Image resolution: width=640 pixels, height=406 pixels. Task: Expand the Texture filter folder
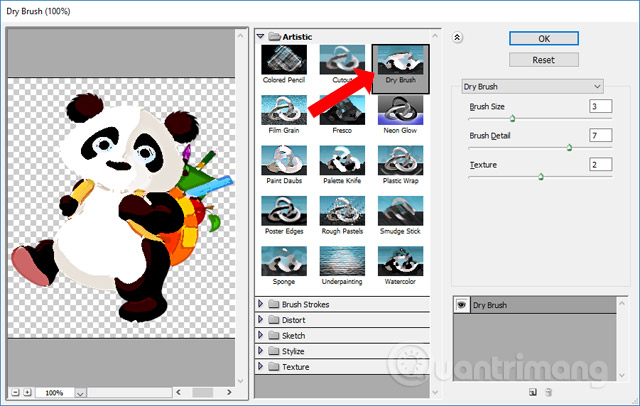coord(260,366)
